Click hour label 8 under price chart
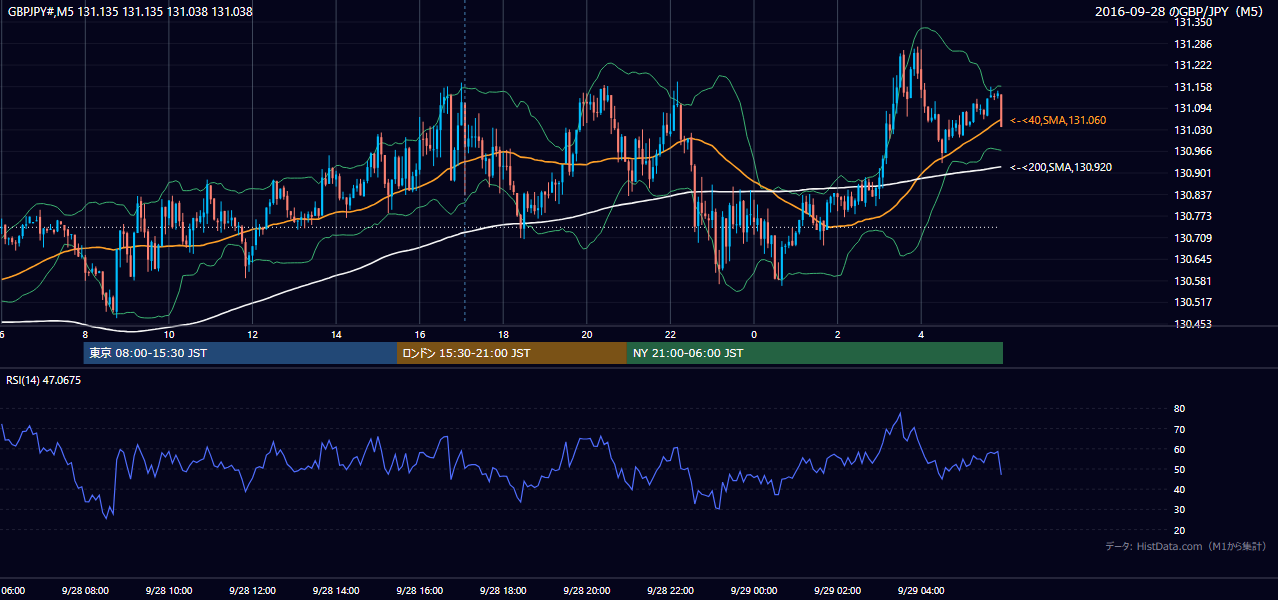The image size is (1278, 600). point(86,335)
